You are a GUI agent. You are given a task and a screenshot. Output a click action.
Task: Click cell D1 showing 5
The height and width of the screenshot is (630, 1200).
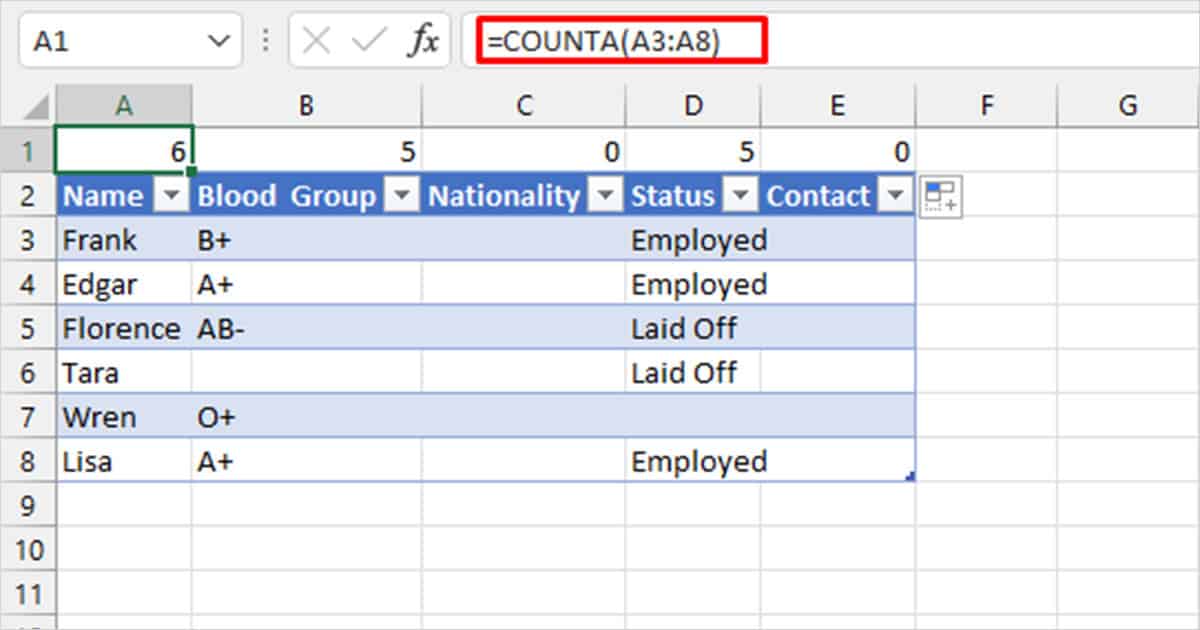pos(692,152)
